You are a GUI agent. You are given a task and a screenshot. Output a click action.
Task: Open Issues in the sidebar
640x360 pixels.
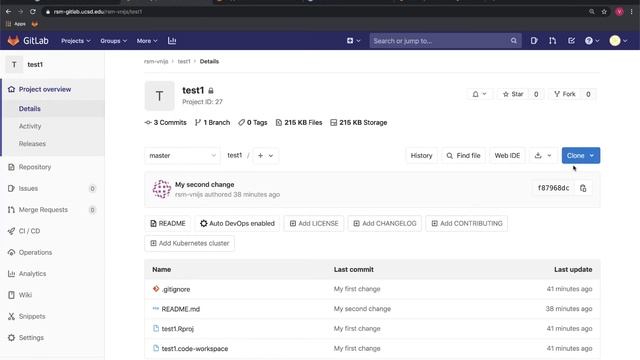point(28,189)
